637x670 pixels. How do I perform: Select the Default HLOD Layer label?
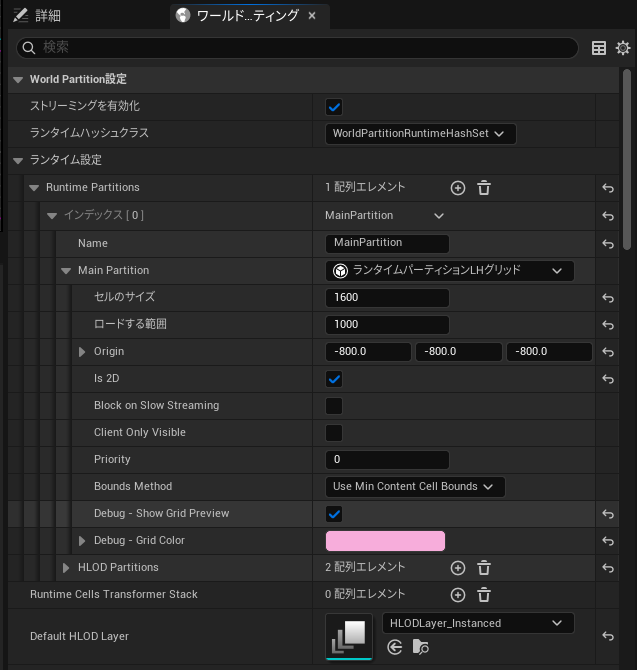tap(79, 636)
